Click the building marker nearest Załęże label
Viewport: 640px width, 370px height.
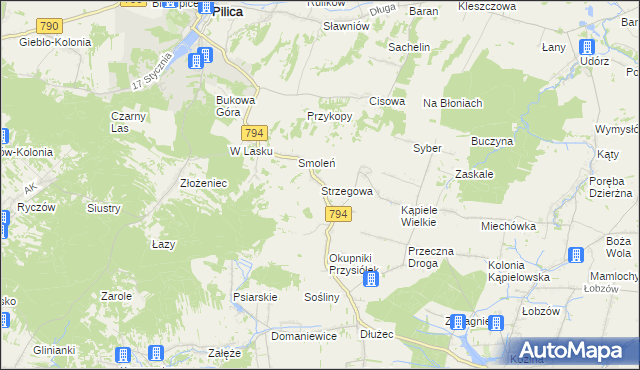pos(156,353)
